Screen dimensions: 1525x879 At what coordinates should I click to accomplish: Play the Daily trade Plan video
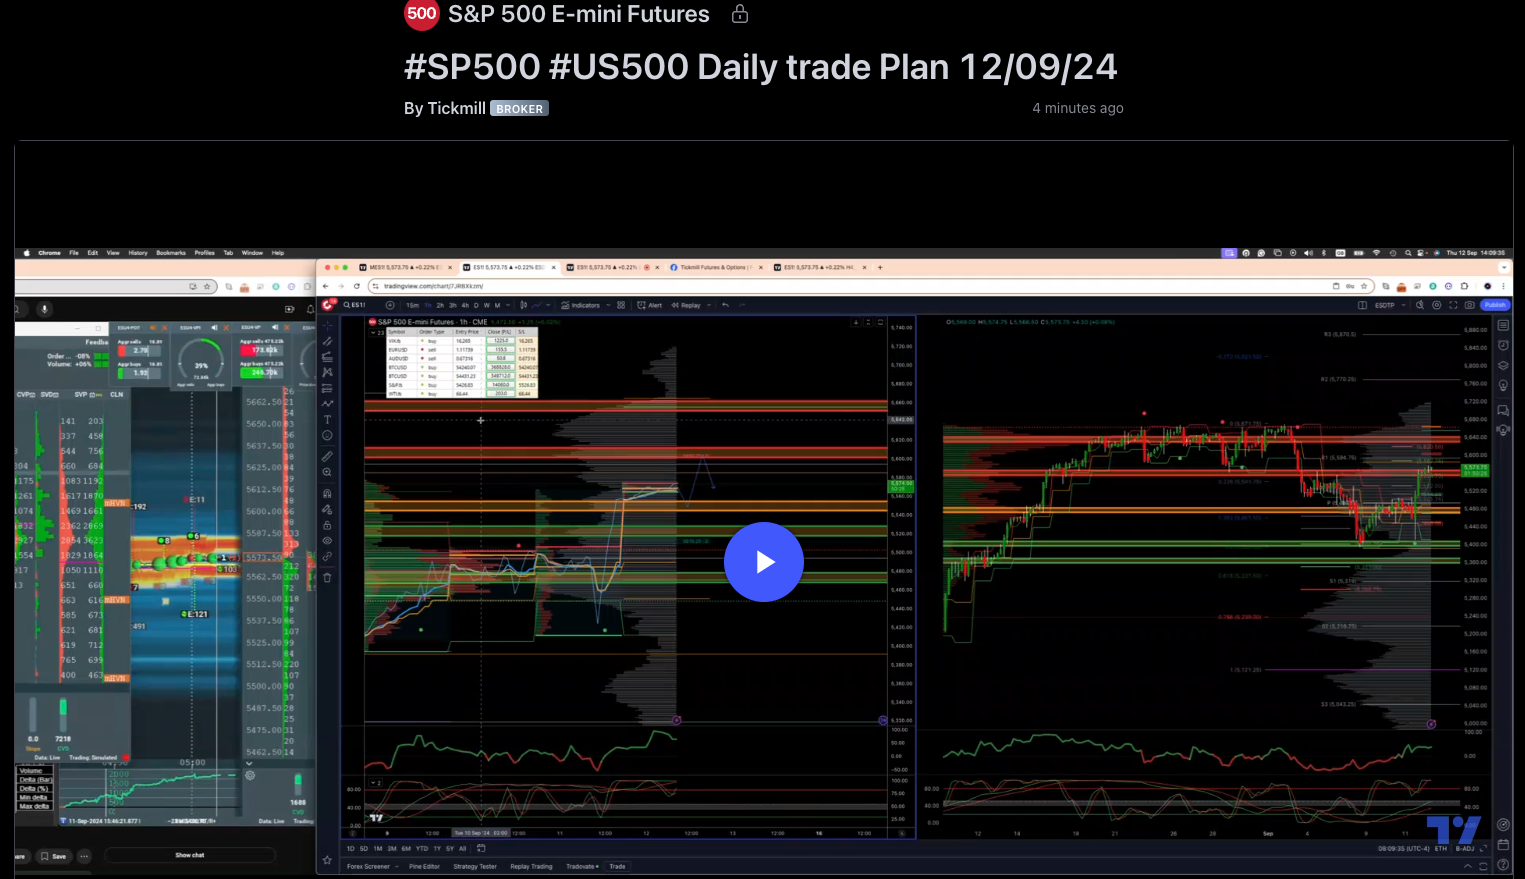click(764, 562)
